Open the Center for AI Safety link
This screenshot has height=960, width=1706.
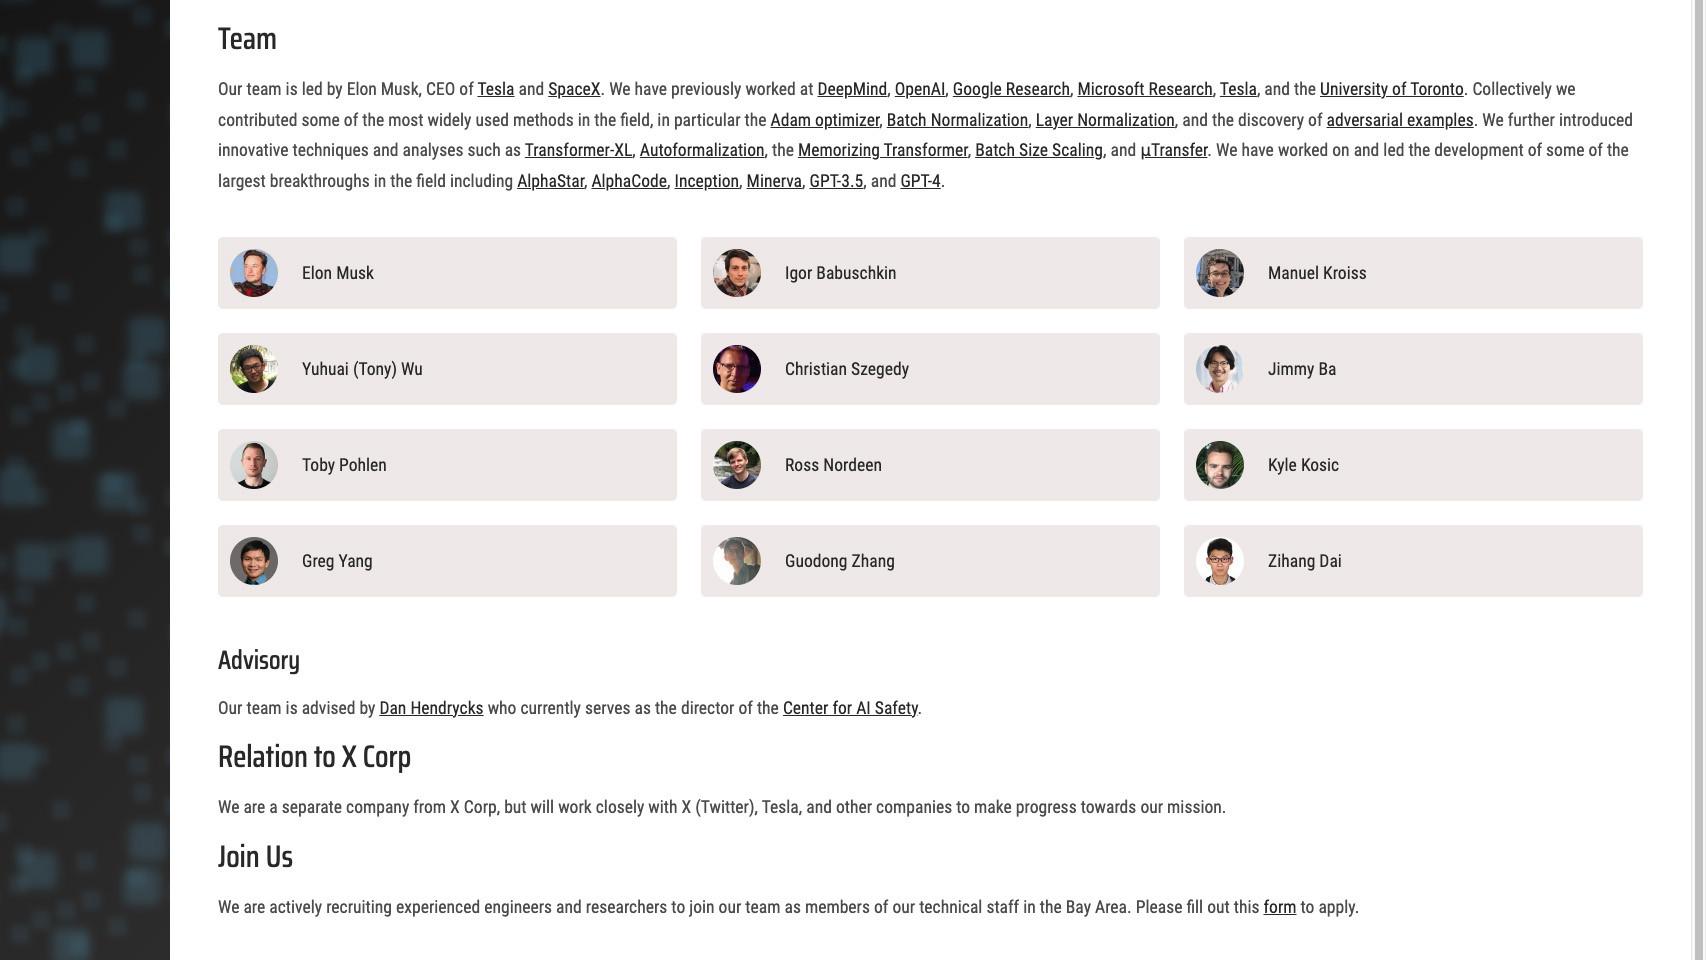tap(850, 708)
